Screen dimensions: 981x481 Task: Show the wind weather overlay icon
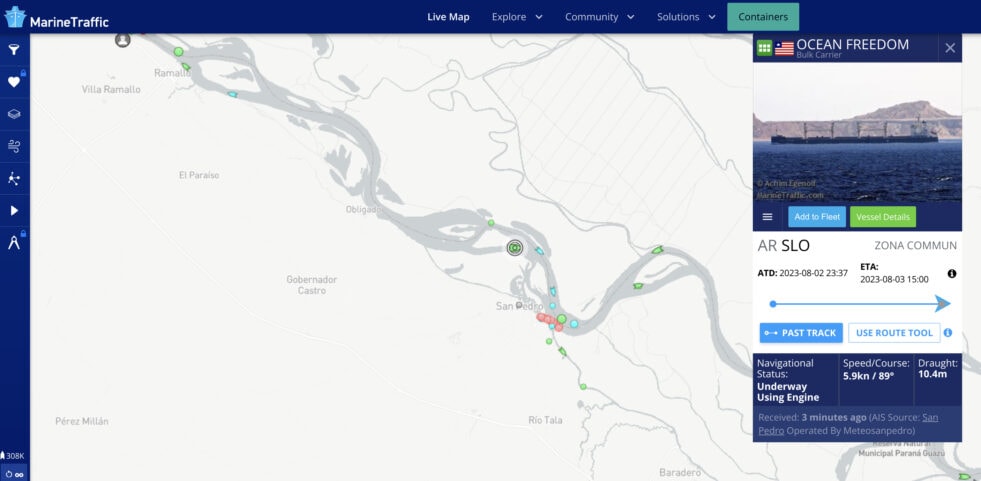pos(14,146)
